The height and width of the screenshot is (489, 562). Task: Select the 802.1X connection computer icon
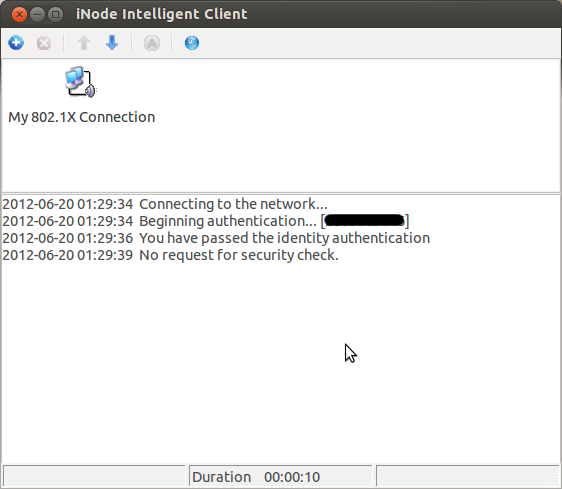click(x=81, y=82)
